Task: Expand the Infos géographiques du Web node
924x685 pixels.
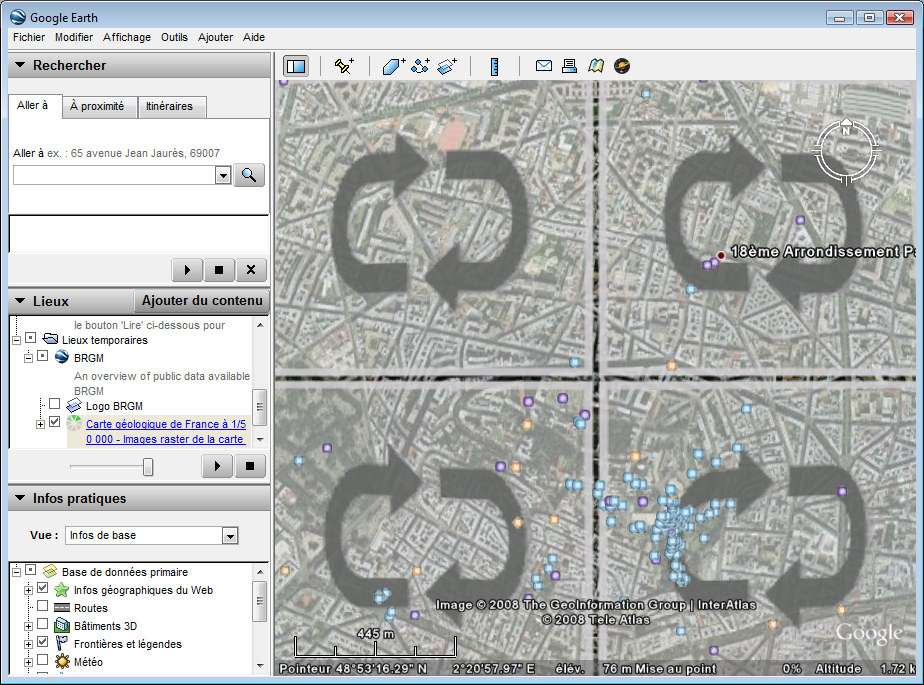Action: tap(28, 590)
